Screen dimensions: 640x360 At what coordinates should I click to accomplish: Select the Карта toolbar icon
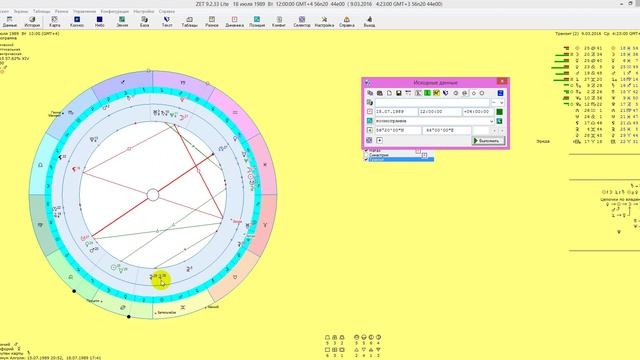(54, 22)
